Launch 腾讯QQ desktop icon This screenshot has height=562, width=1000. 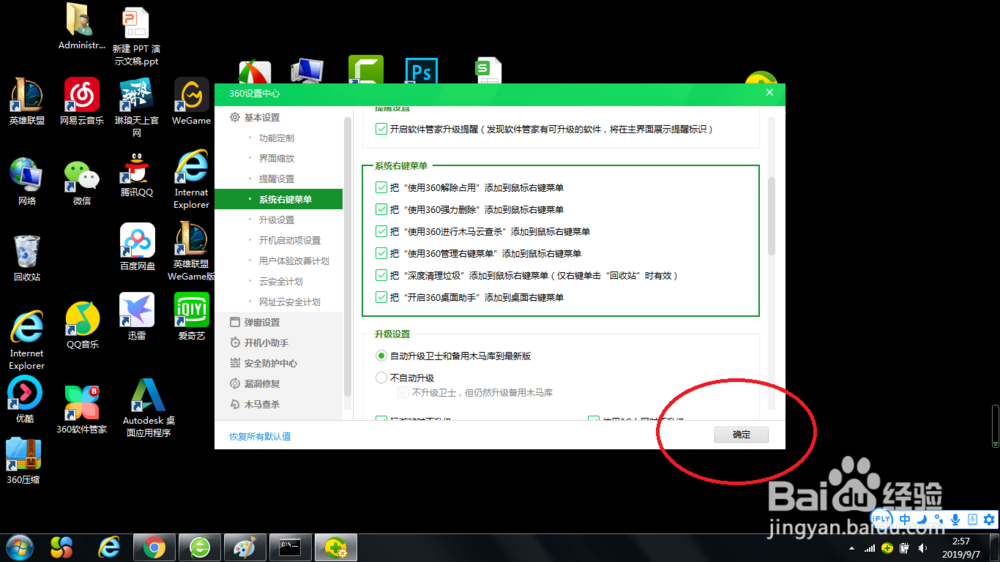pyautogui.click(x=136, y=175)
